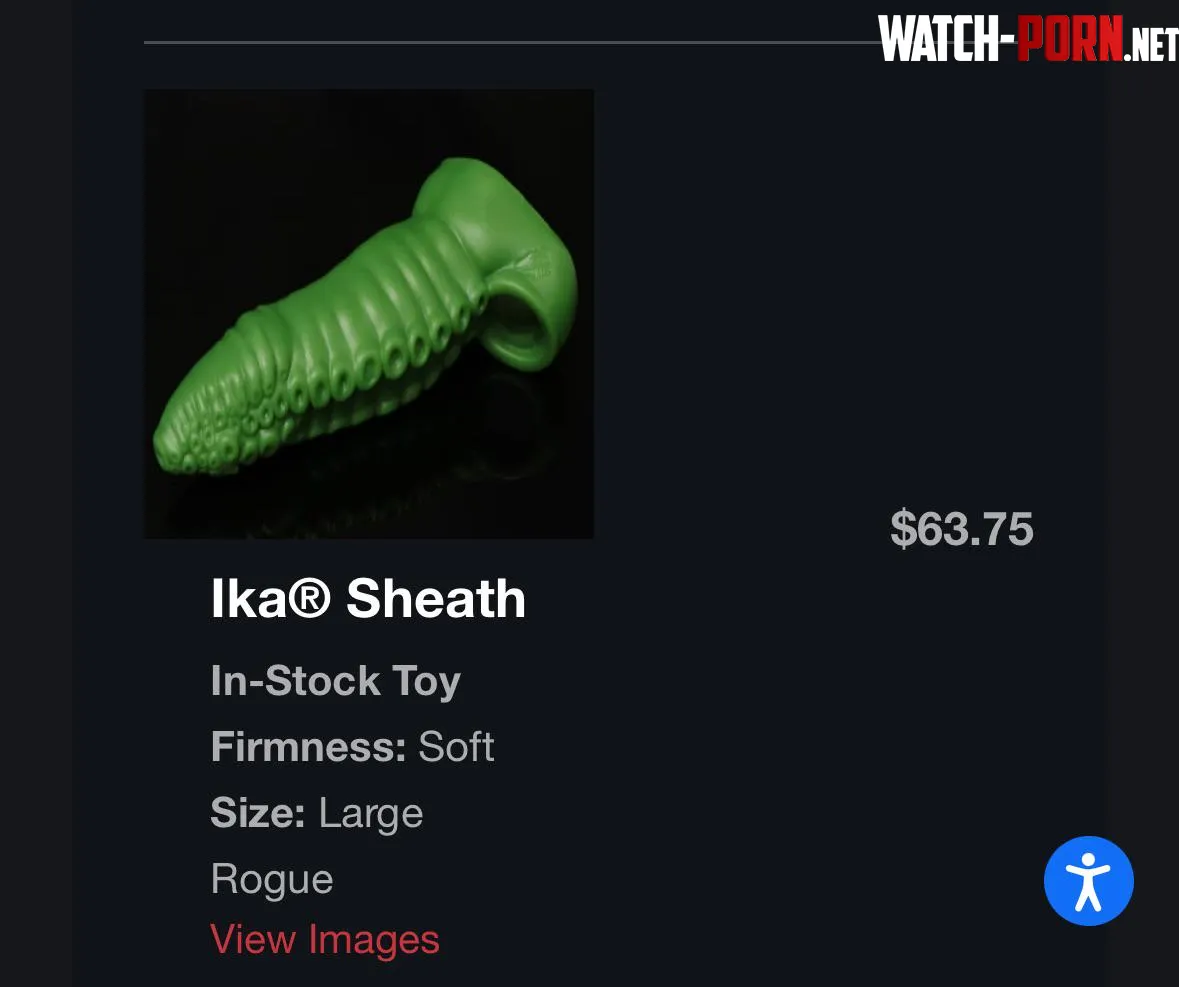Image resolution: width=1179 pixels, height=987 pixels.
Task: Click the Firmness label
Action: (308, 746)
